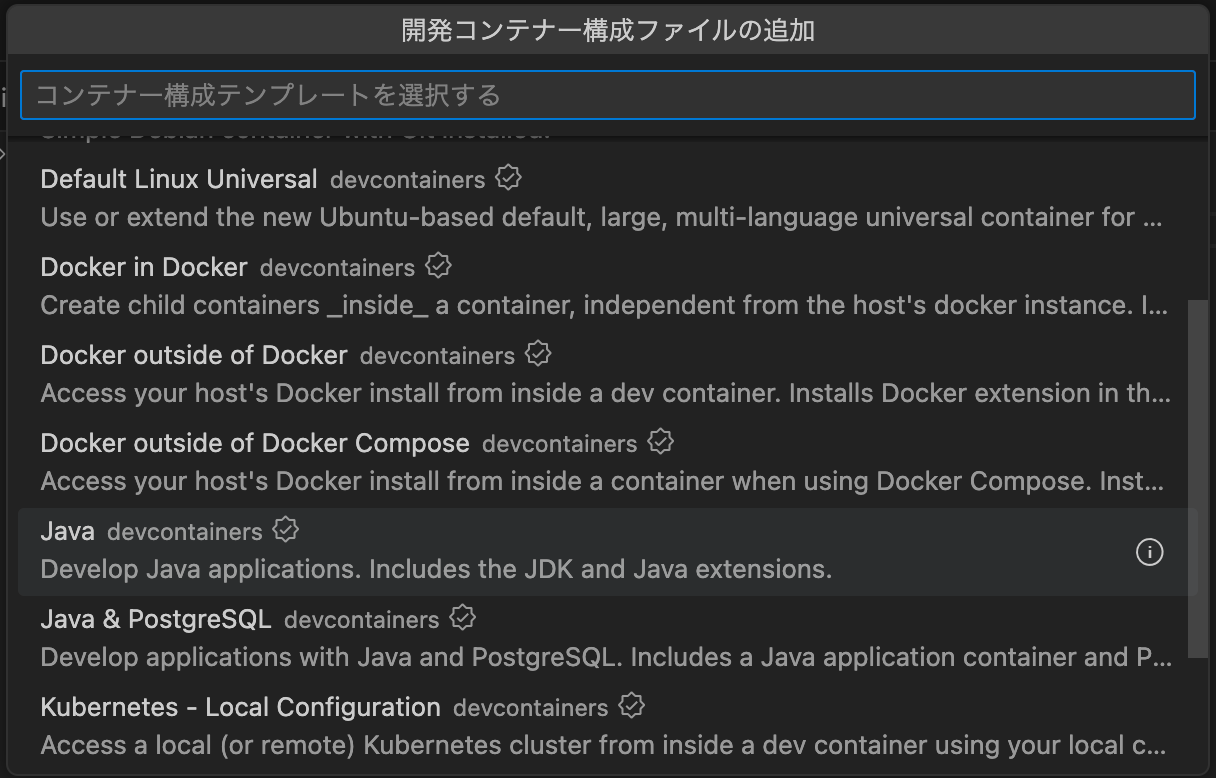Select the Docker outside of Docker template
This screenshot has height=778, width=1216.
[193, 355]
